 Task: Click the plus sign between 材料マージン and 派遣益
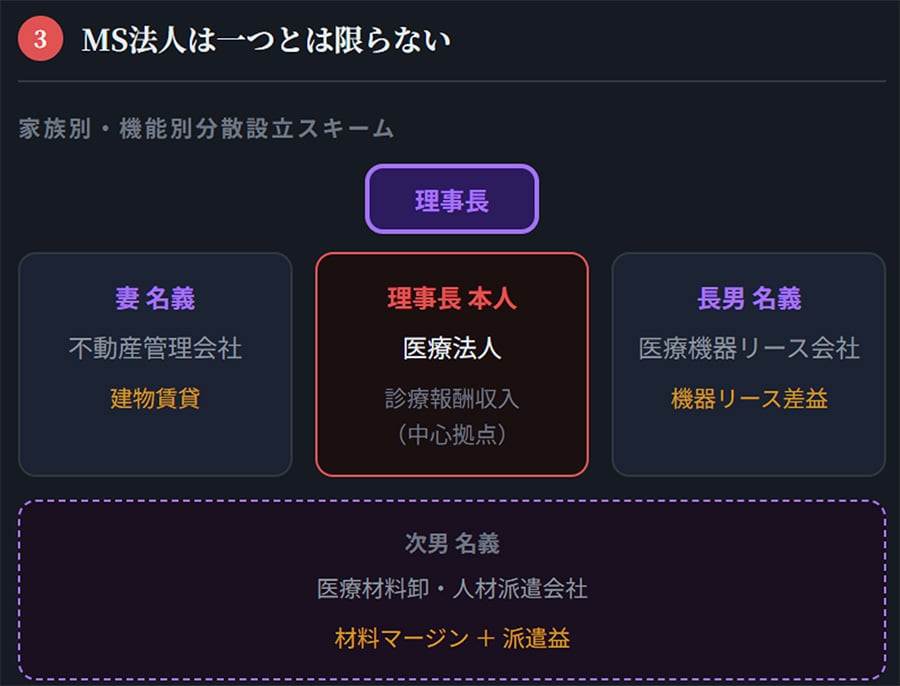pyautogui.click(x=487, y=638)
